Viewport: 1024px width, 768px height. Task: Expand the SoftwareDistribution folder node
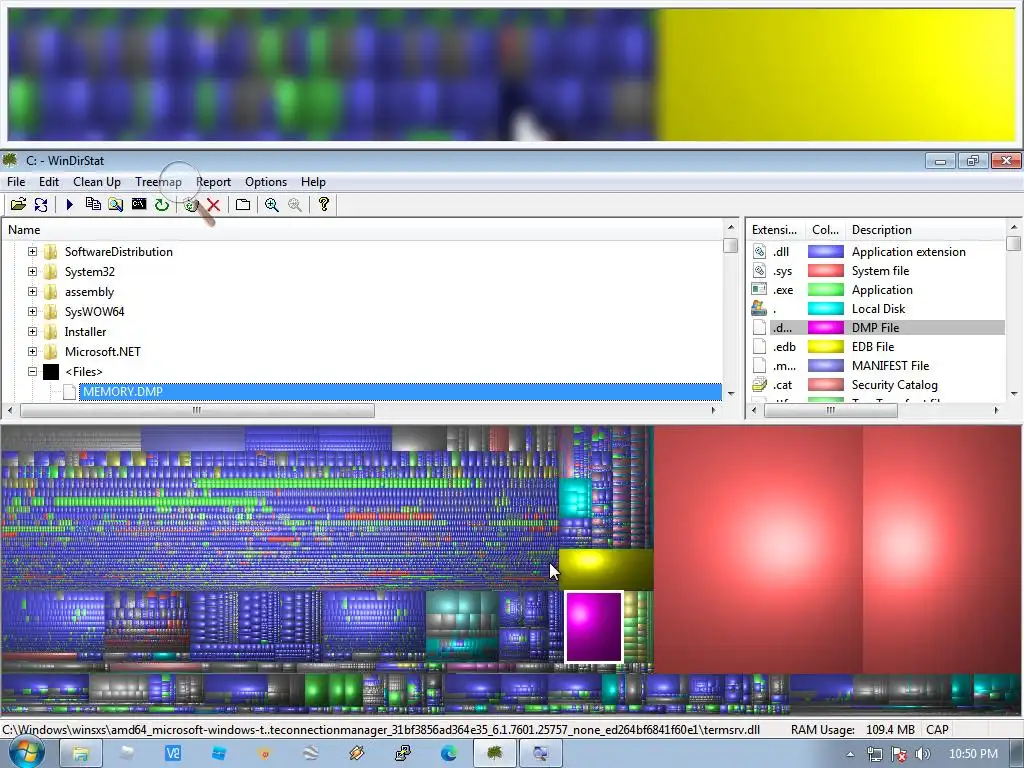32,251
